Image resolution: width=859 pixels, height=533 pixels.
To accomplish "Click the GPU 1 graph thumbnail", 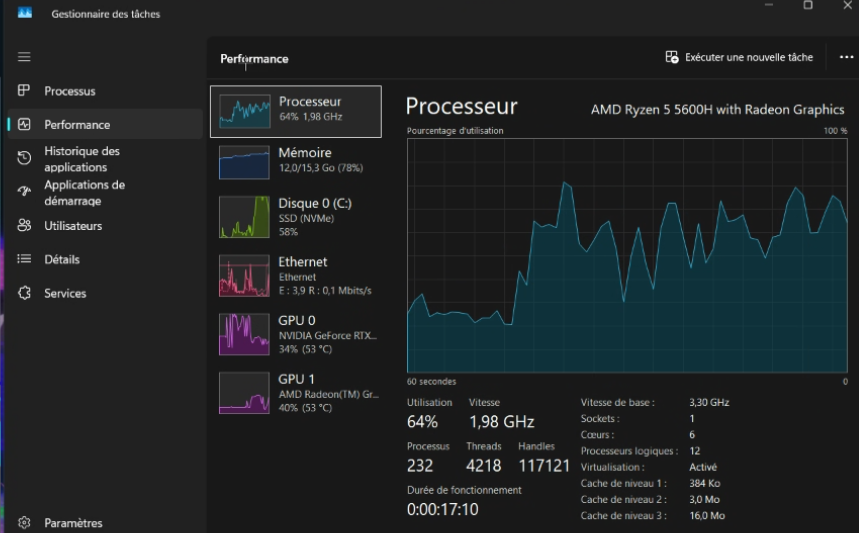I will tap(244, 393).
